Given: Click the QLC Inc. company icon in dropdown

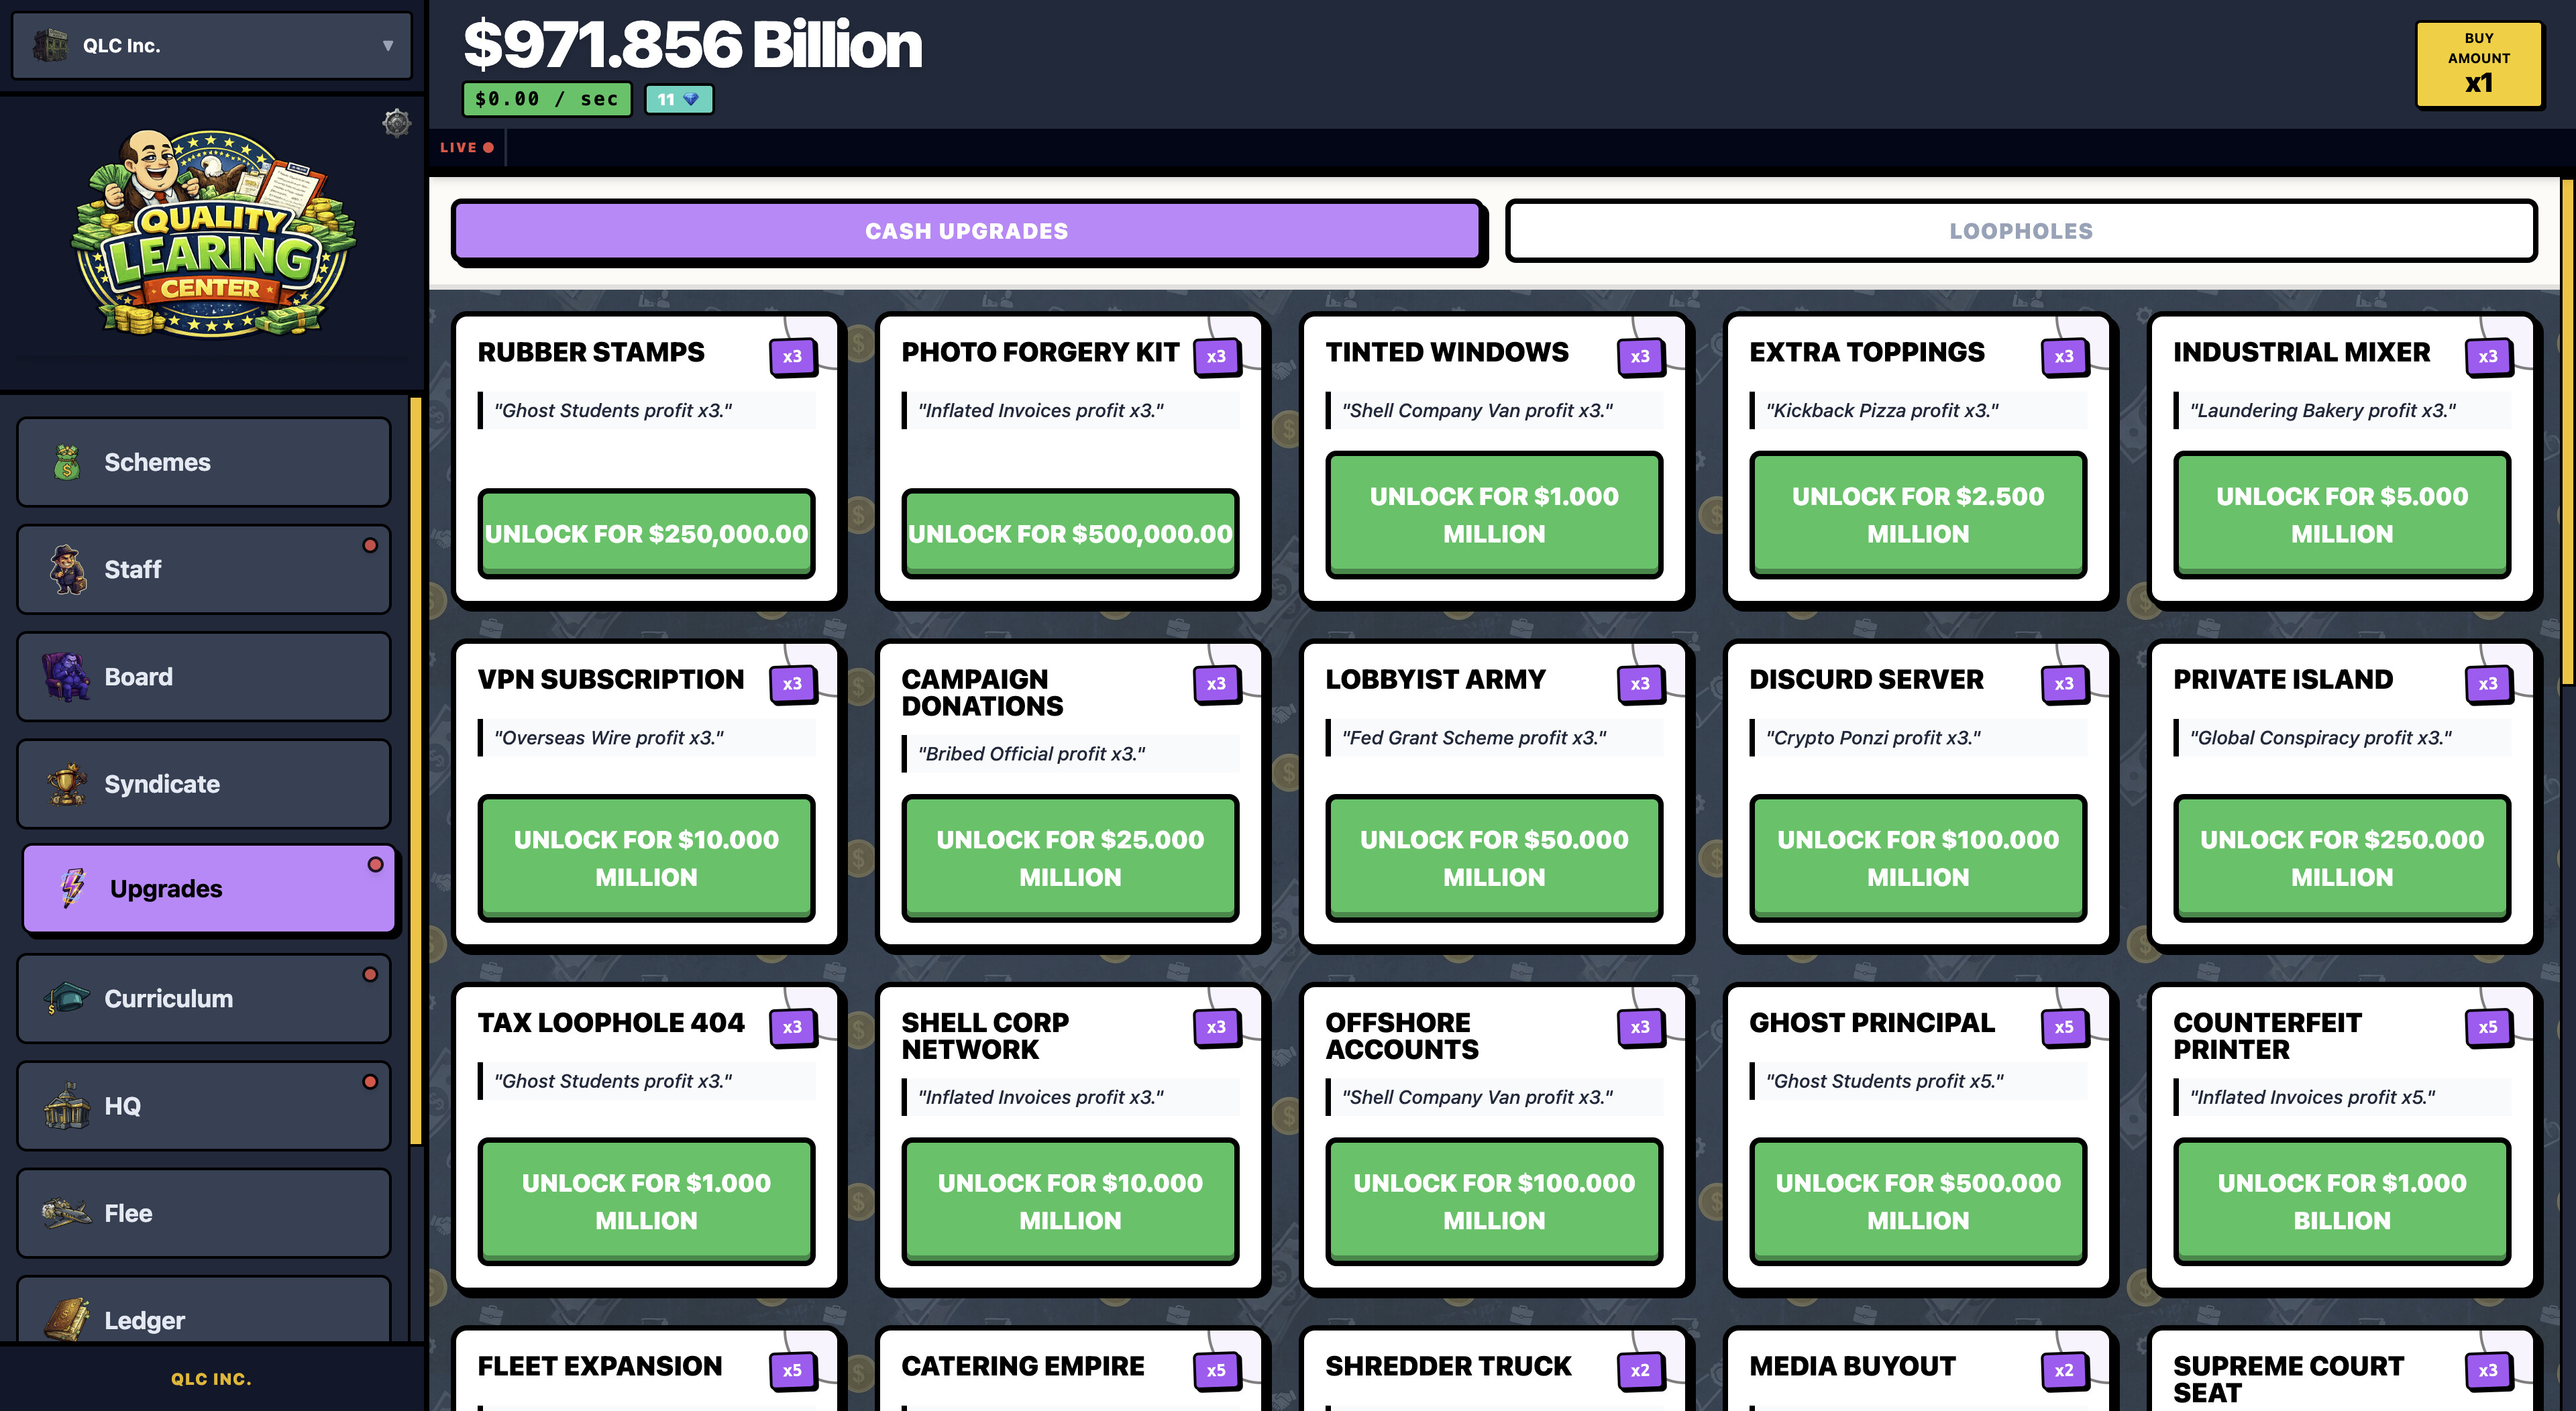Looking at the screenshot, I should click(51, 45).
